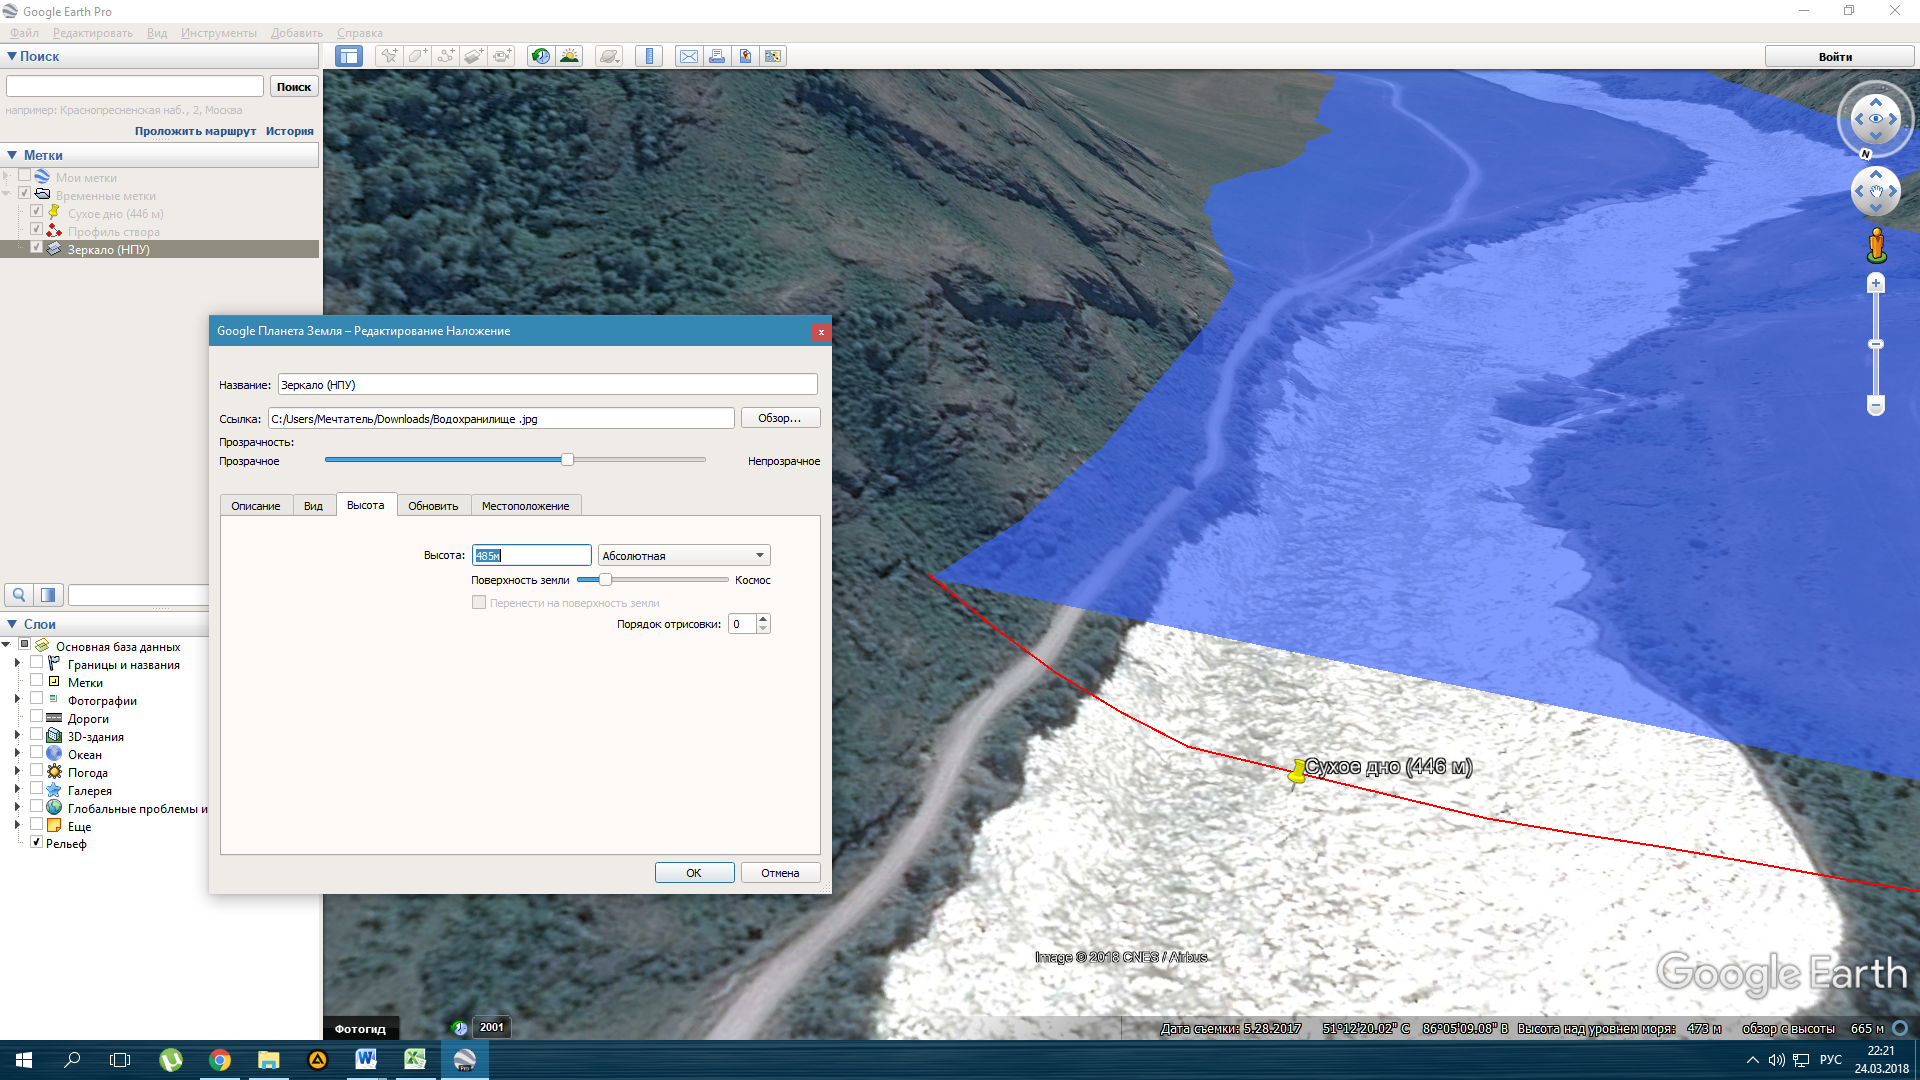1920x1080 pixels.
Task: Click OK in overlay dialog
Action: click(694, 873)
